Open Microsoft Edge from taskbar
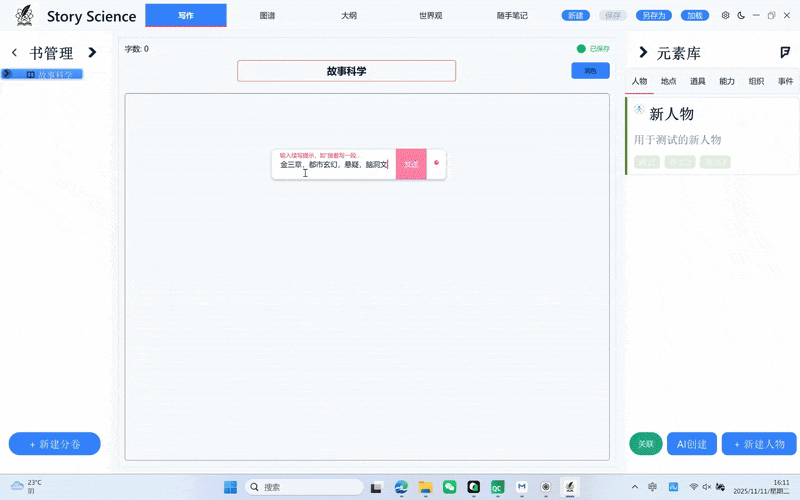 [401, 487]
